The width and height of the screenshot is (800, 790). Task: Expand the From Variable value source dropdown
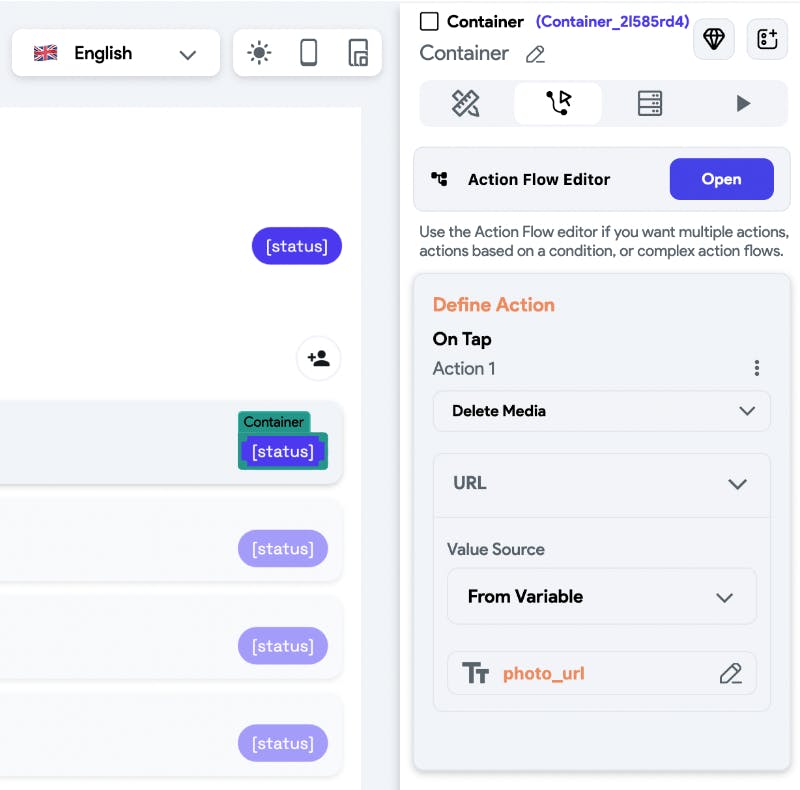pyautogui.click(x=601, y=596)
